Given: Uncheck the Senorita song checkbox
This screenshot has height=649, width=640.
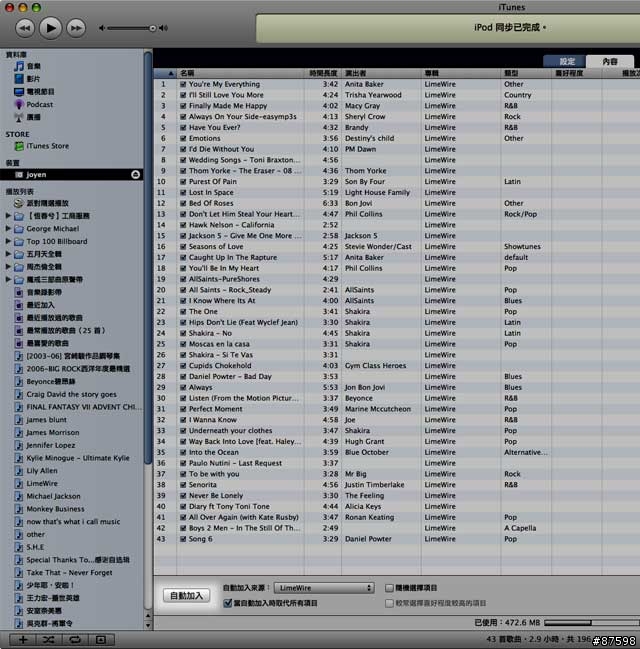Looking at the screenshot, I should (183, 485).
